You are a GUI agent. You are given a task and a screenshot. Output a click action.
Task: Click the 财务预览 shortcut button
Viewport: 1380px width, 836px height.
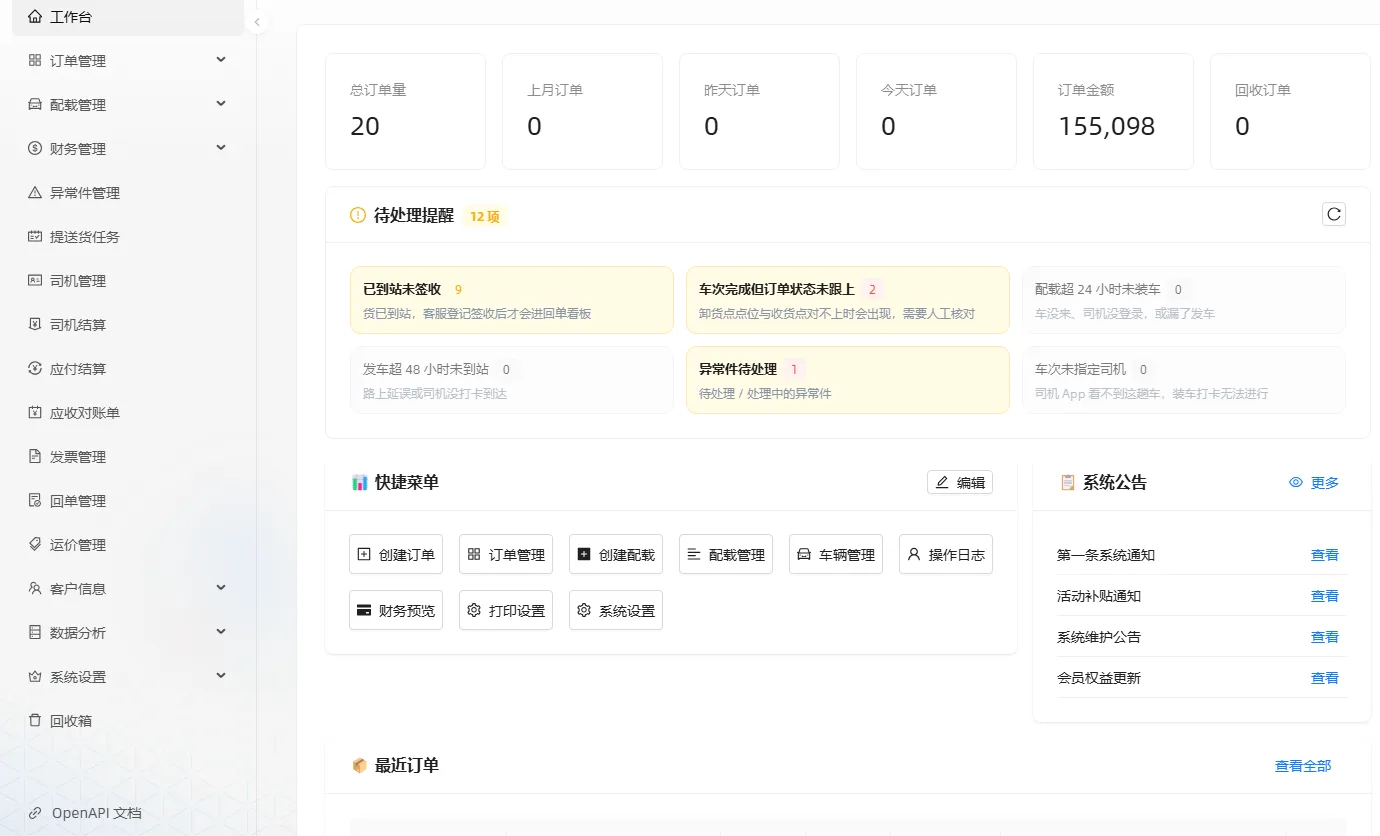click(x=396, y=610)
